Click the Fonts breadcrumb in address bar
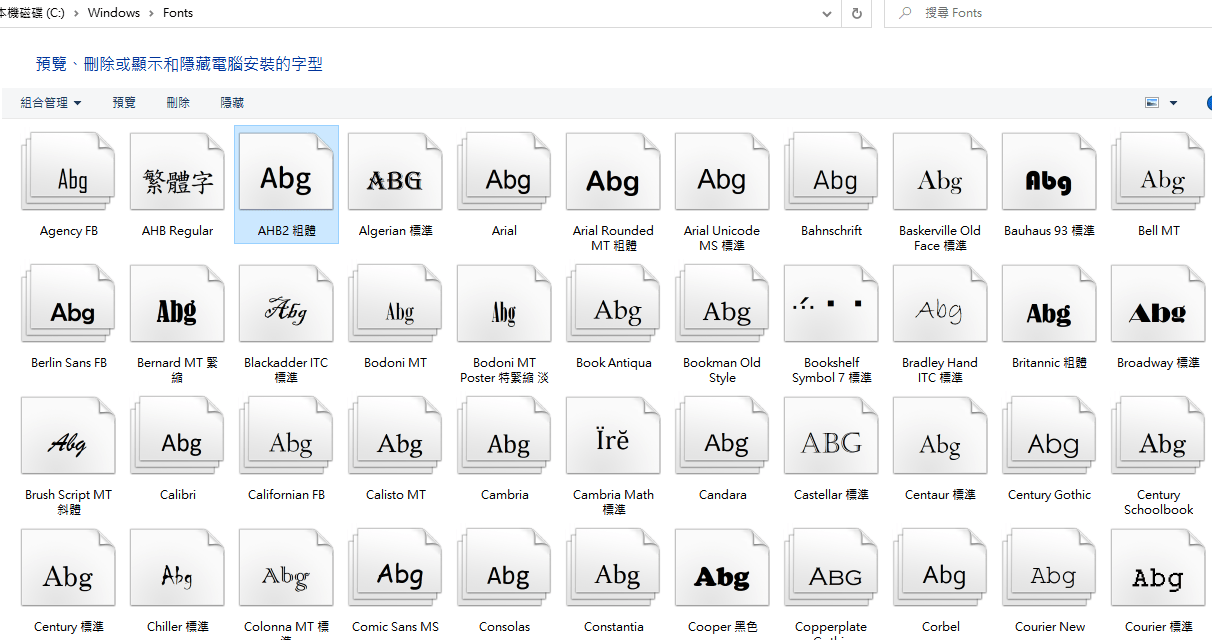1212x640 pixels. coord(178,13)
